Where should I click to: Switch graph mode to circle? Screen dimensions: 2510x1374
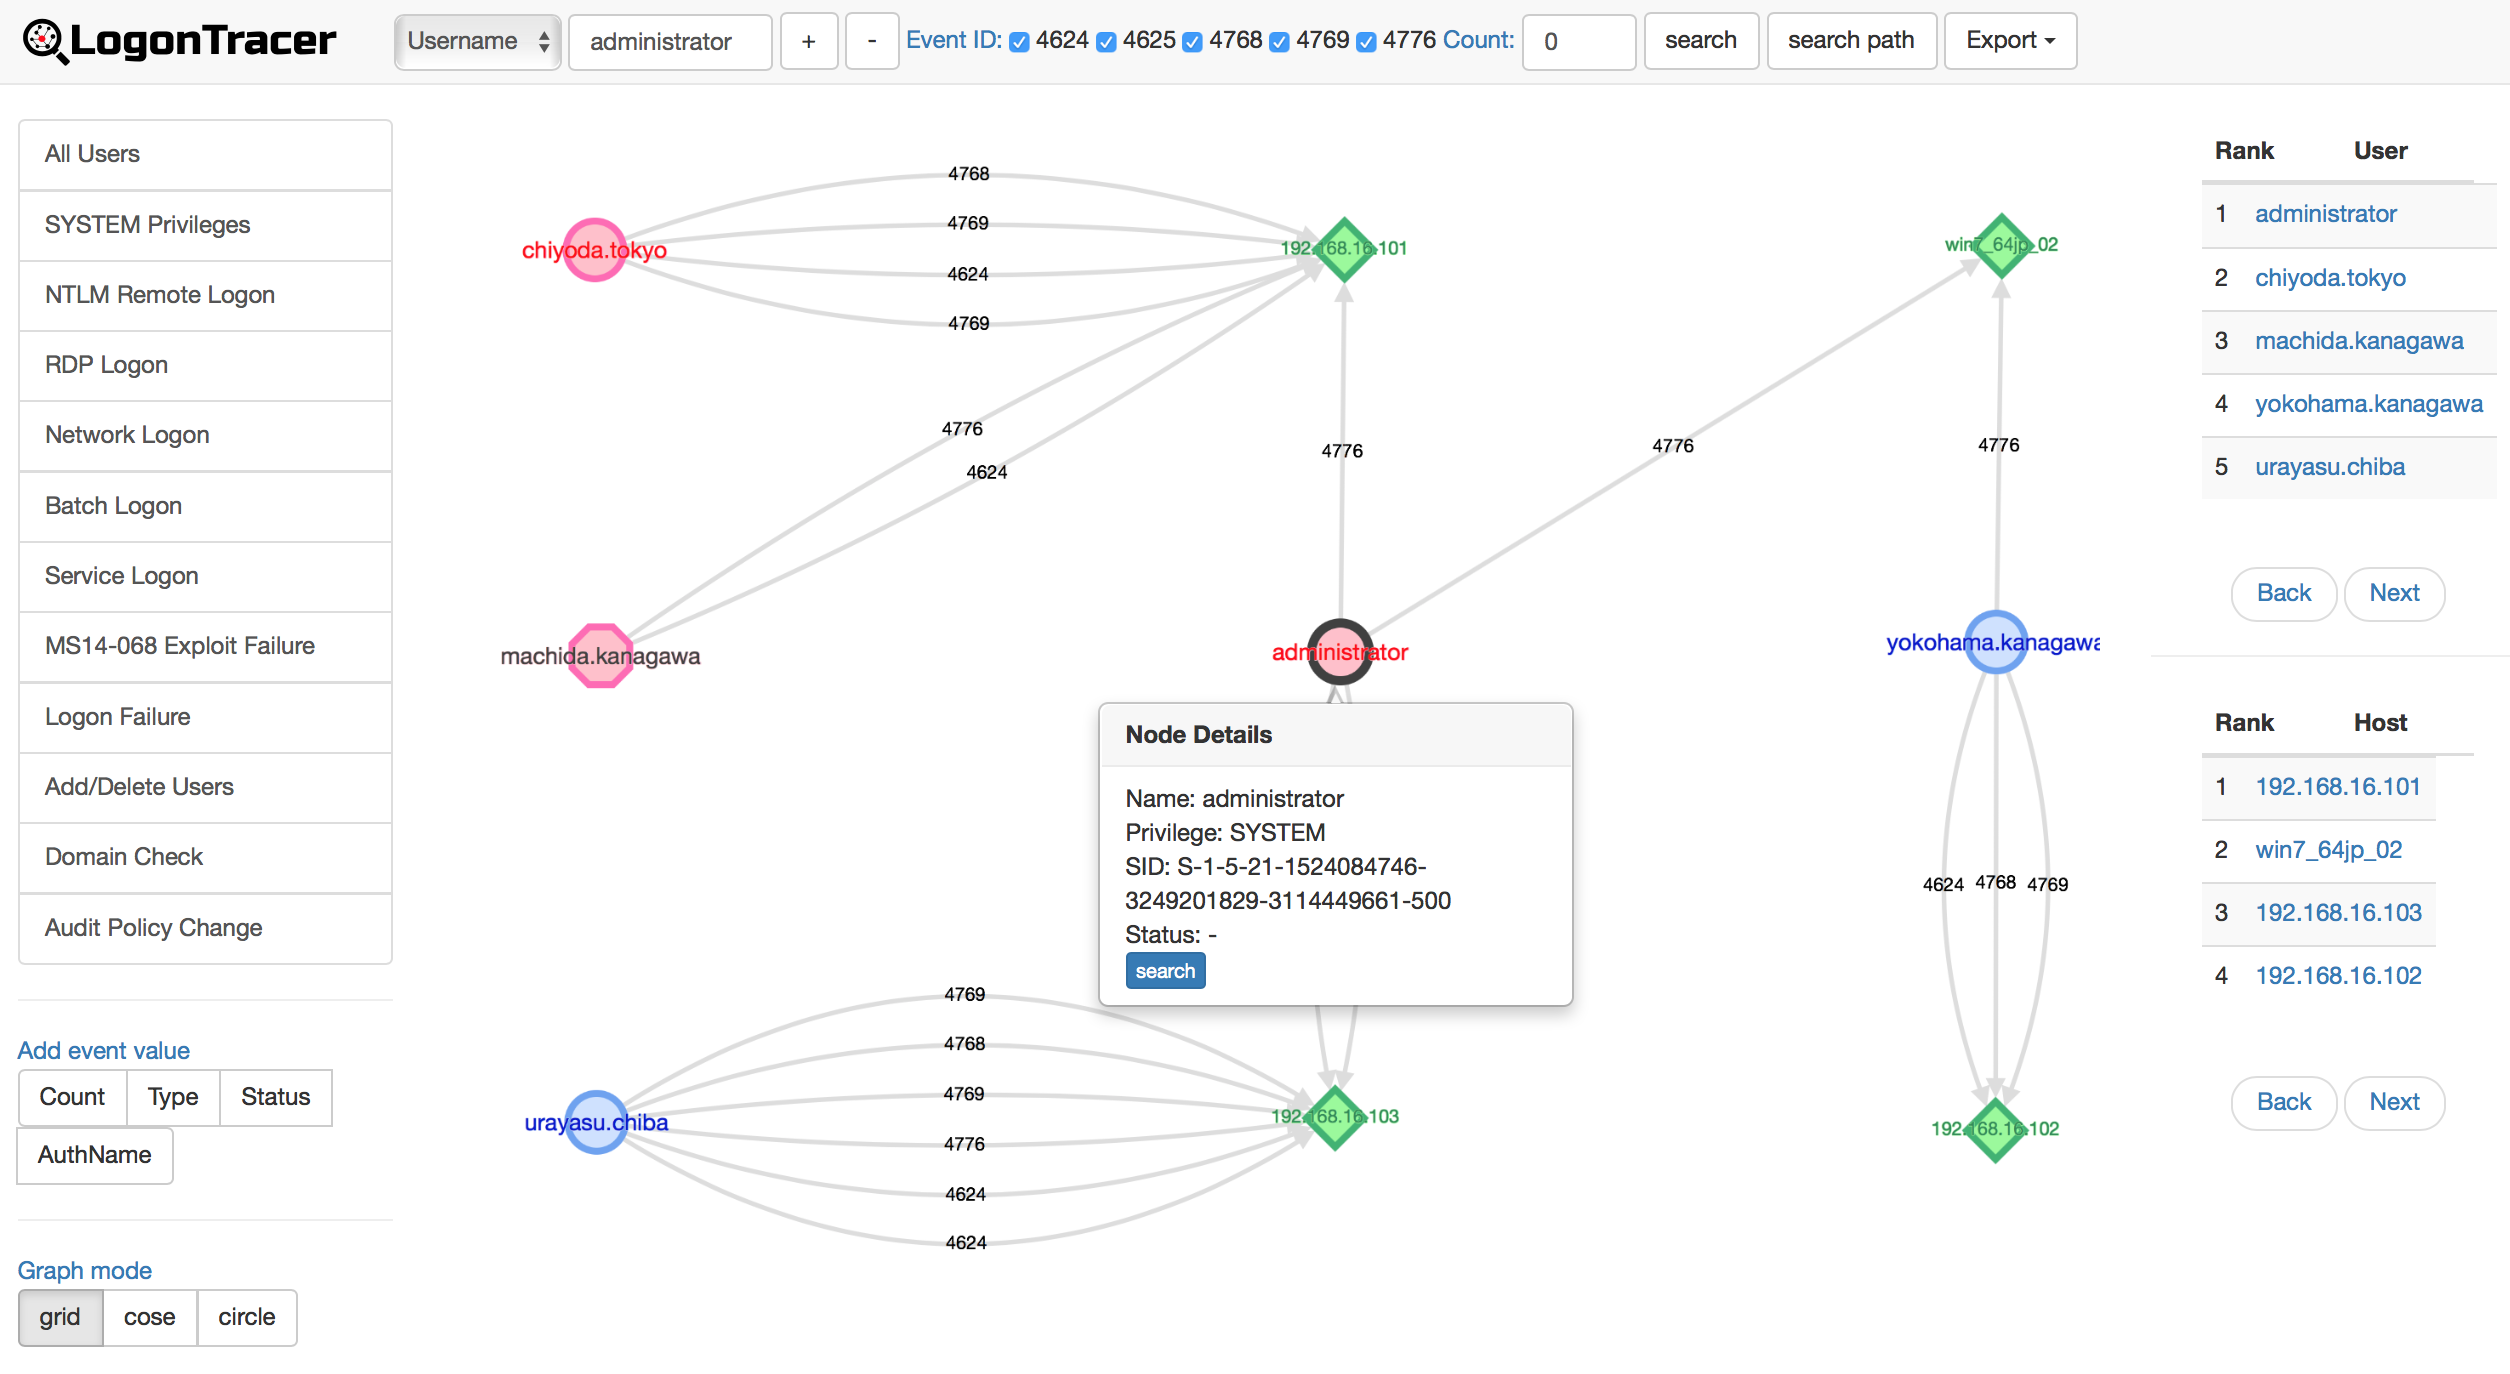[246, 1317]
